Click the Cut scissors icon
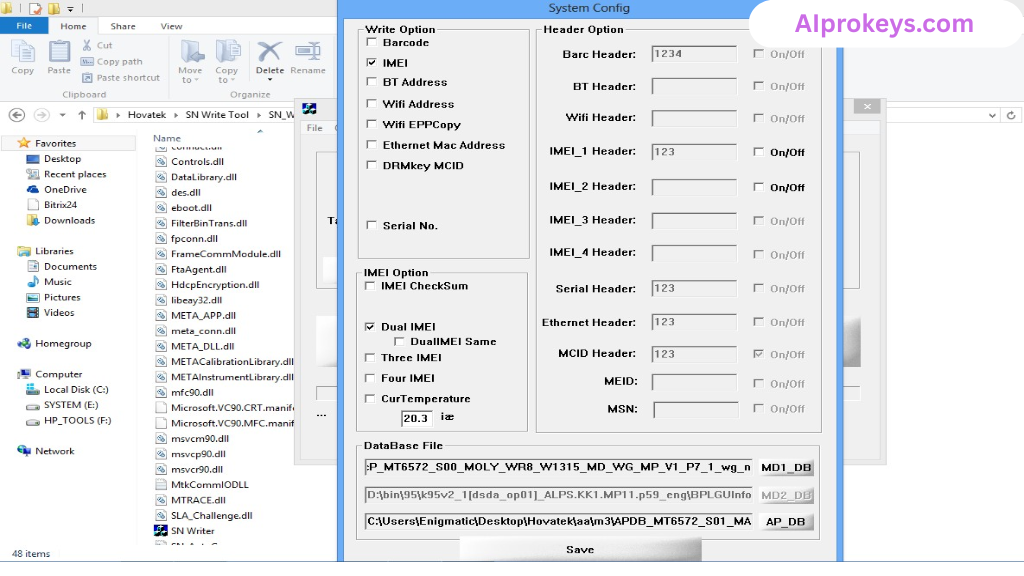The width and height of the screenshot is (1024, 576). [87, 45]
